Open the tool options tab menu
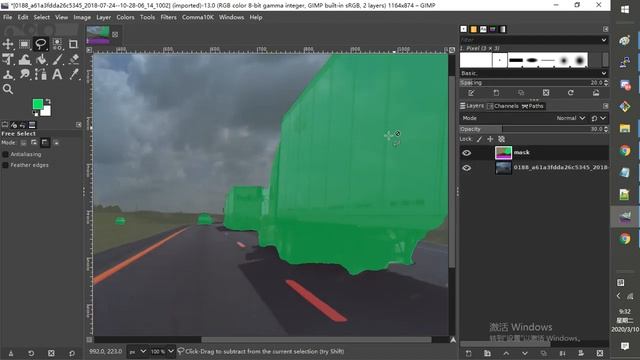 pos(79,124)
